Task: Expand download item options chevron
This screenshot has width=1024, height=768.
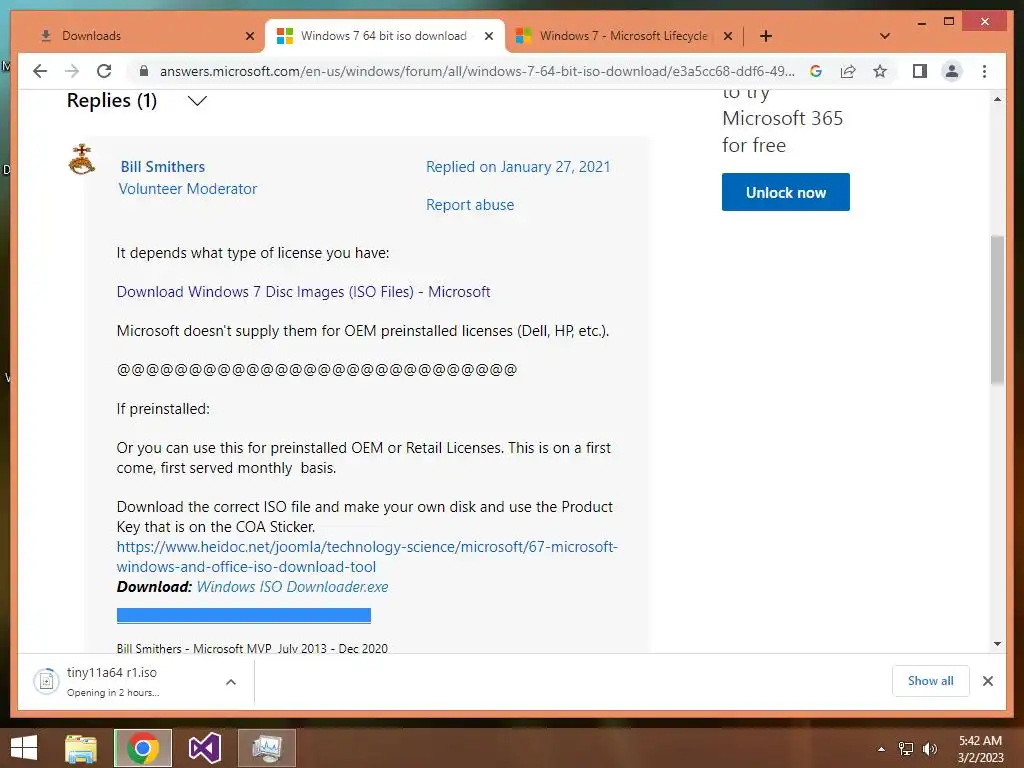Action: [231, 682]
